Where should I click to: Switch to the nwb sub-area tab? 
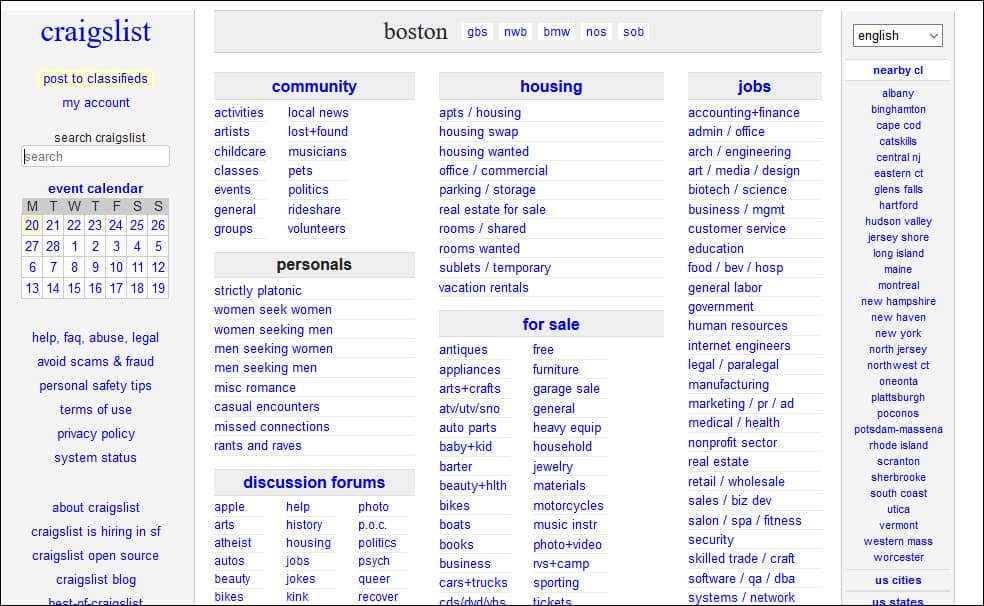click(515, 31)
